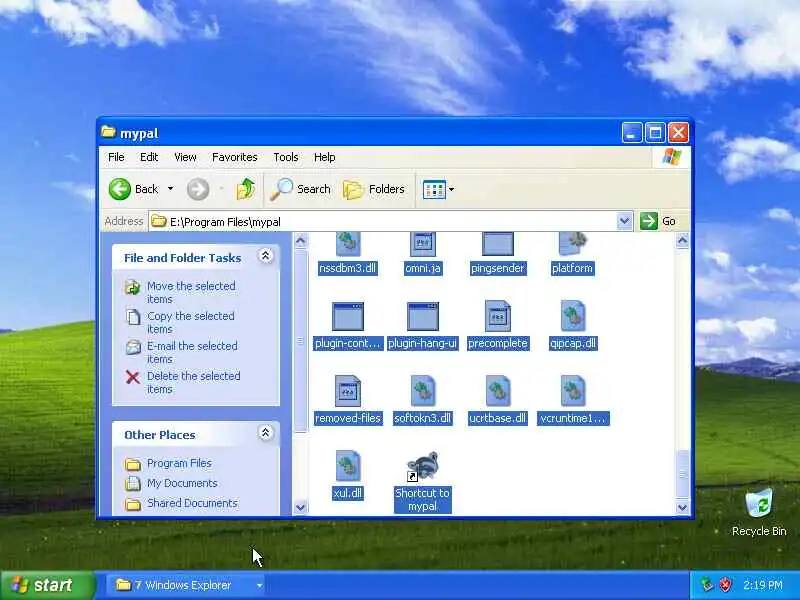Screen dimensions: 800x600
Task: Open the Edit menu
Action: click(x=149, y=157)
